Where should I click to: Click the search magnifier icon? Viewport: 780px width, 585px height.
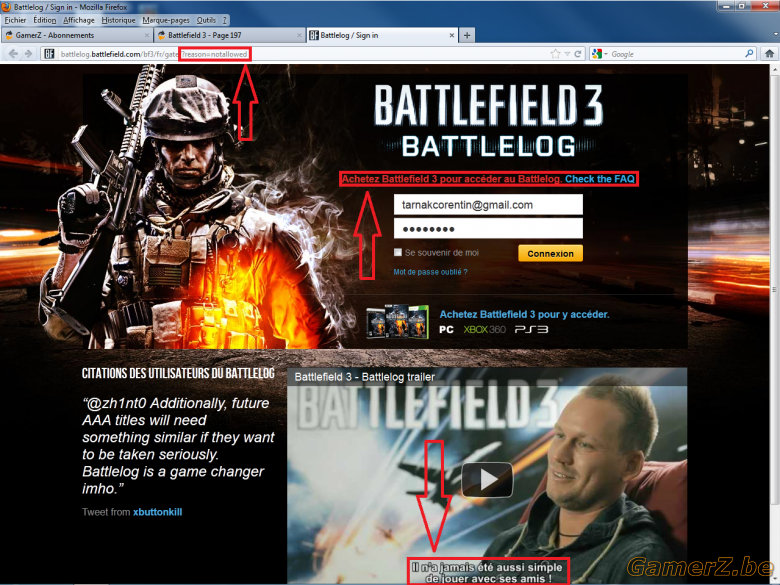749,54
